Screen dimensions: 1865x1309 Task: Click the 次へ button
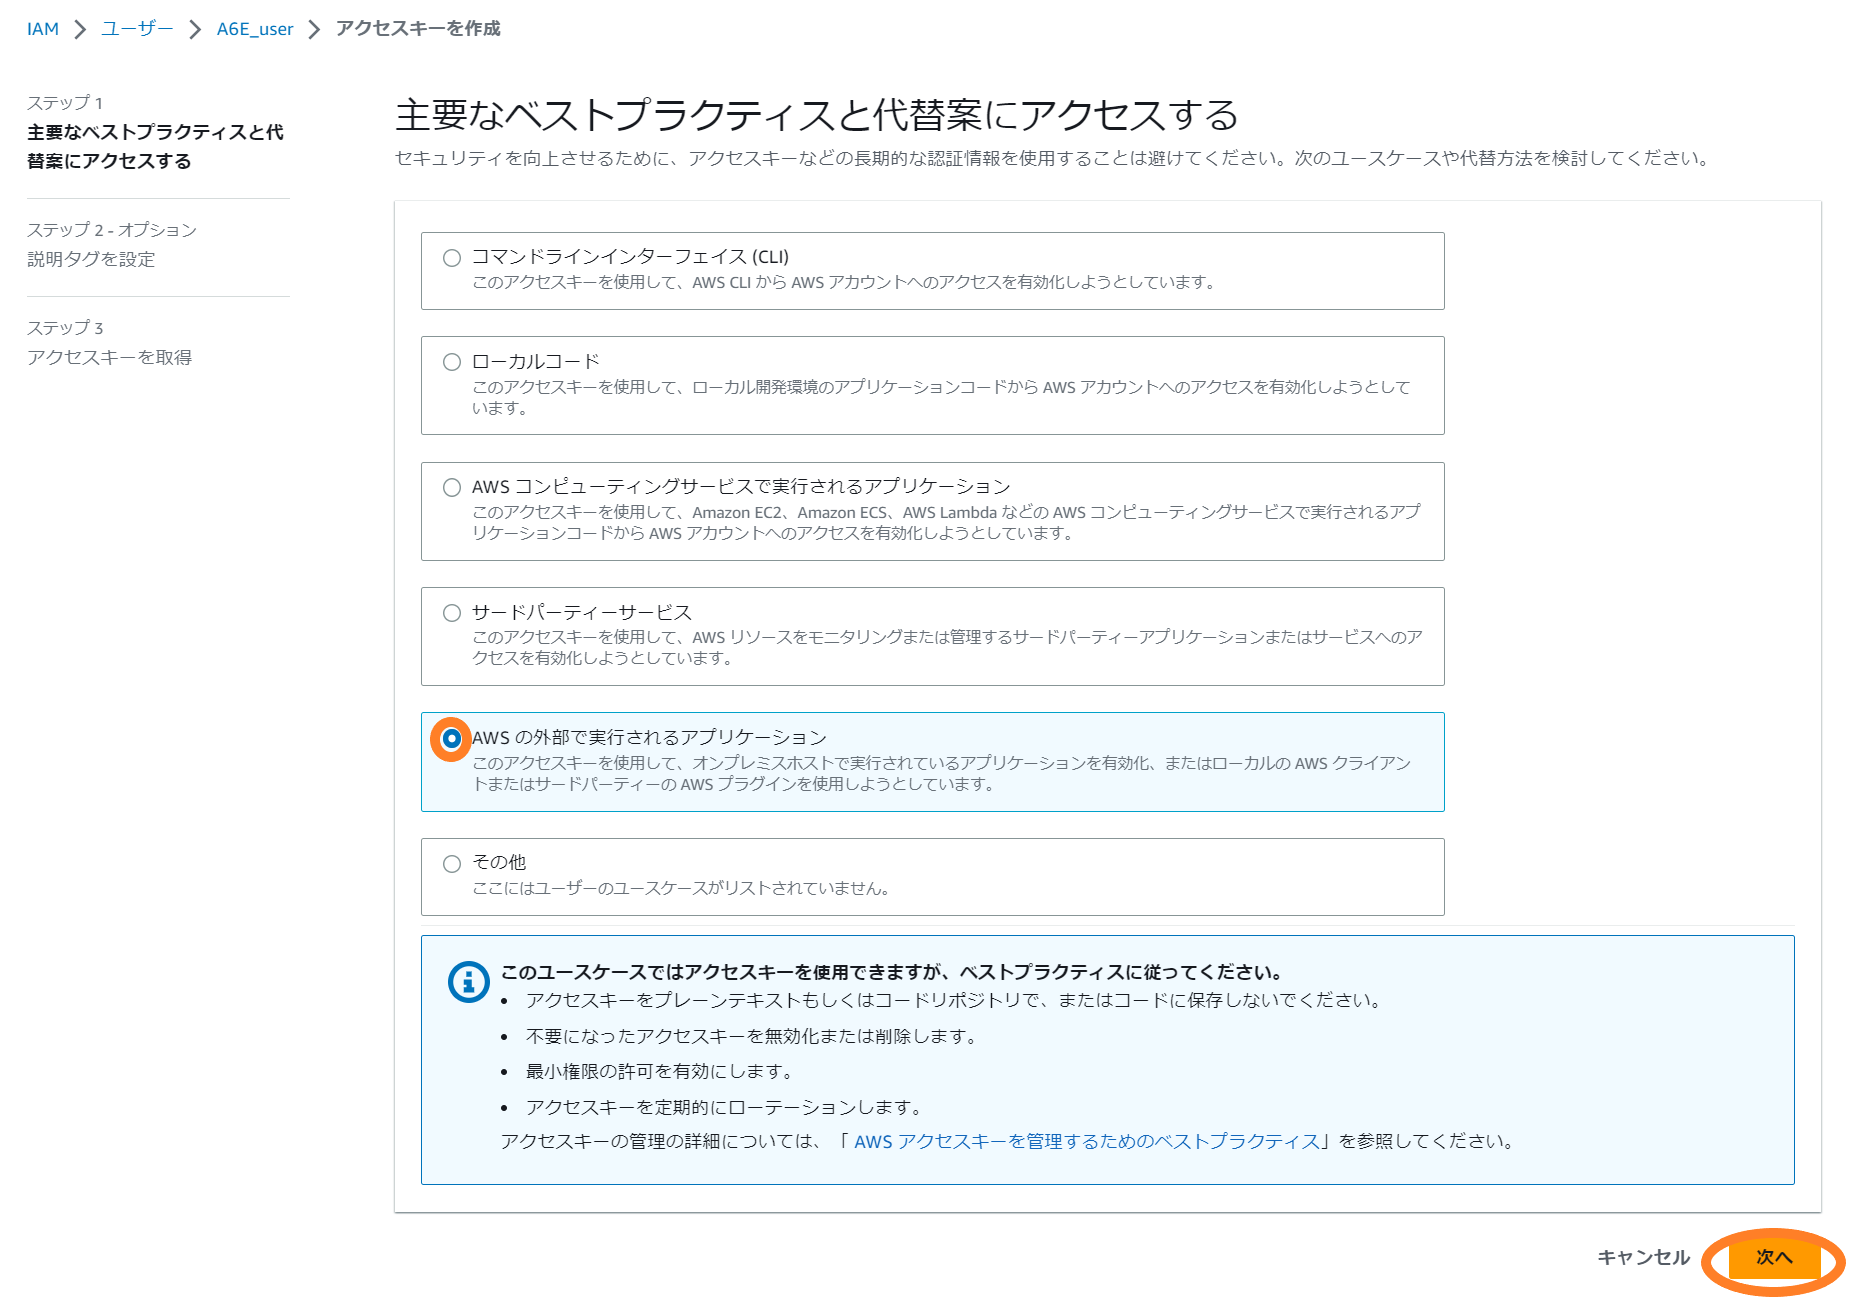coord(1773,1257)
